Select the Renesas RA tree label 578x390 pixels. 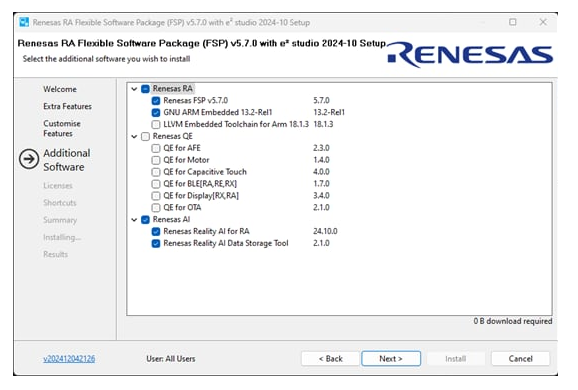point(173,89)
